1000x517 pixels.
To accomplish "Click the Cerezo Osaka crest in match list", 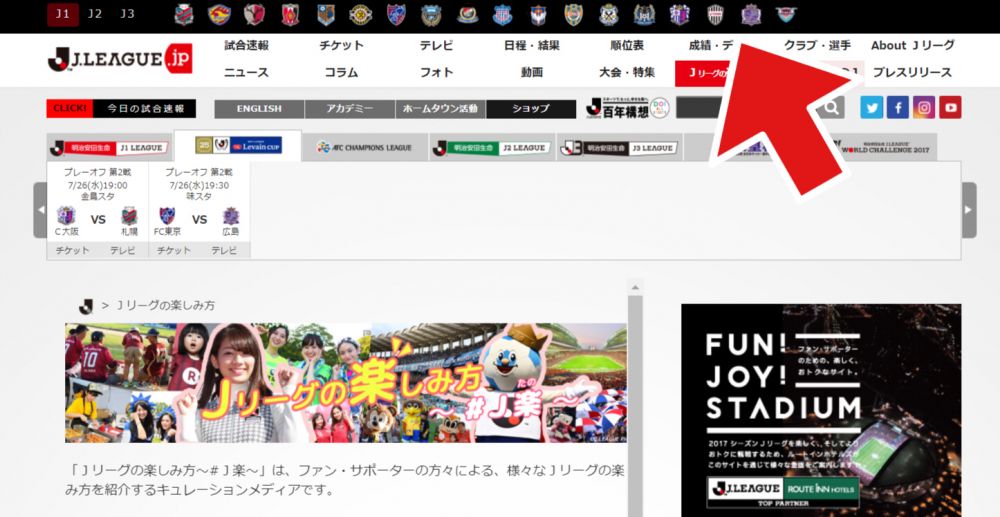I will tap(65, 217).
